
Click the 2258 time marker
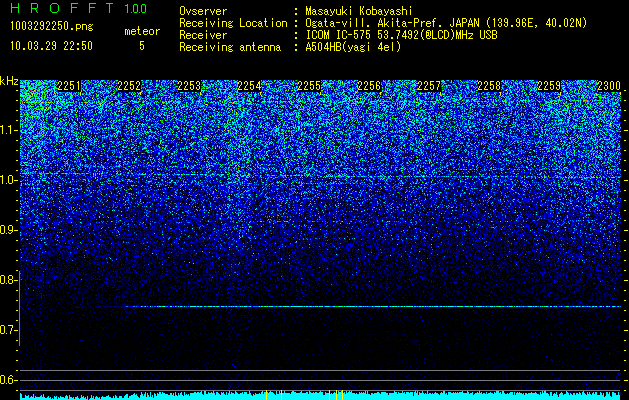[x=489, y=86]
